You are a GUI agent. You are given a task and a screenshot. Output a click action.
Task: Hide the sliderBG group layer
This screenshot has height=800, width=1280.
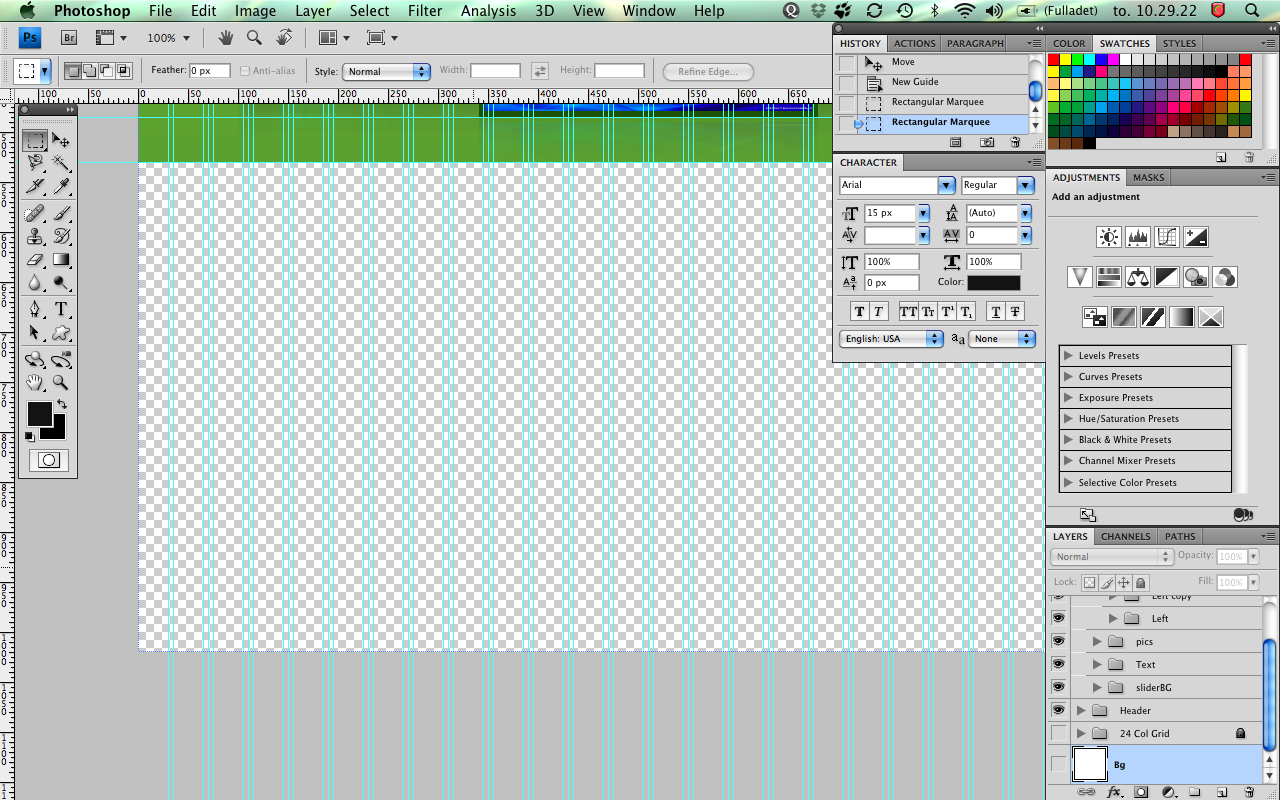(x=1058, y=687)
